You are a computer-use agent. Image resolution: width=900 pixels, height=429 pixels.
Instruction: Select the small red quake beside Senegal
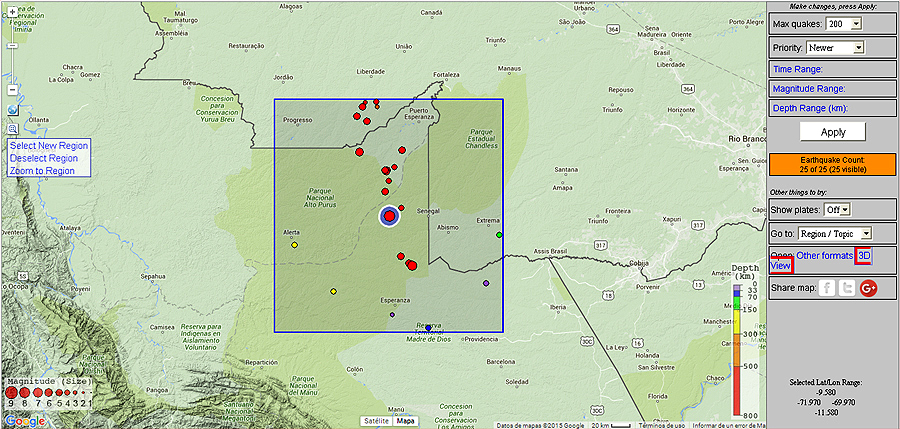(x=401, y=207)
